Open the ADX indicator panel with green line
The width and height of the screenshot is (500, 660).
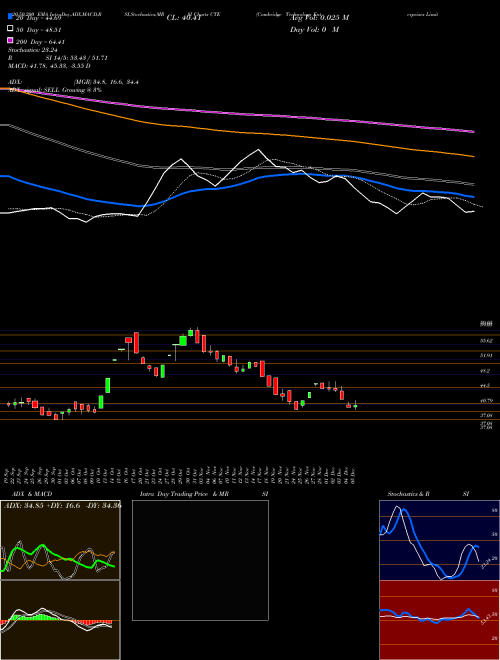point(60,540)
